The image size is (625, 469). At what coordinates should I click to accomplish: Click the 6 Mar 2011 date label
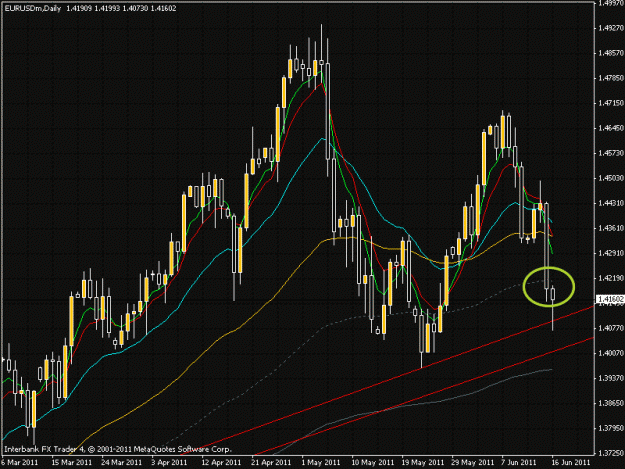coord(20,463)
